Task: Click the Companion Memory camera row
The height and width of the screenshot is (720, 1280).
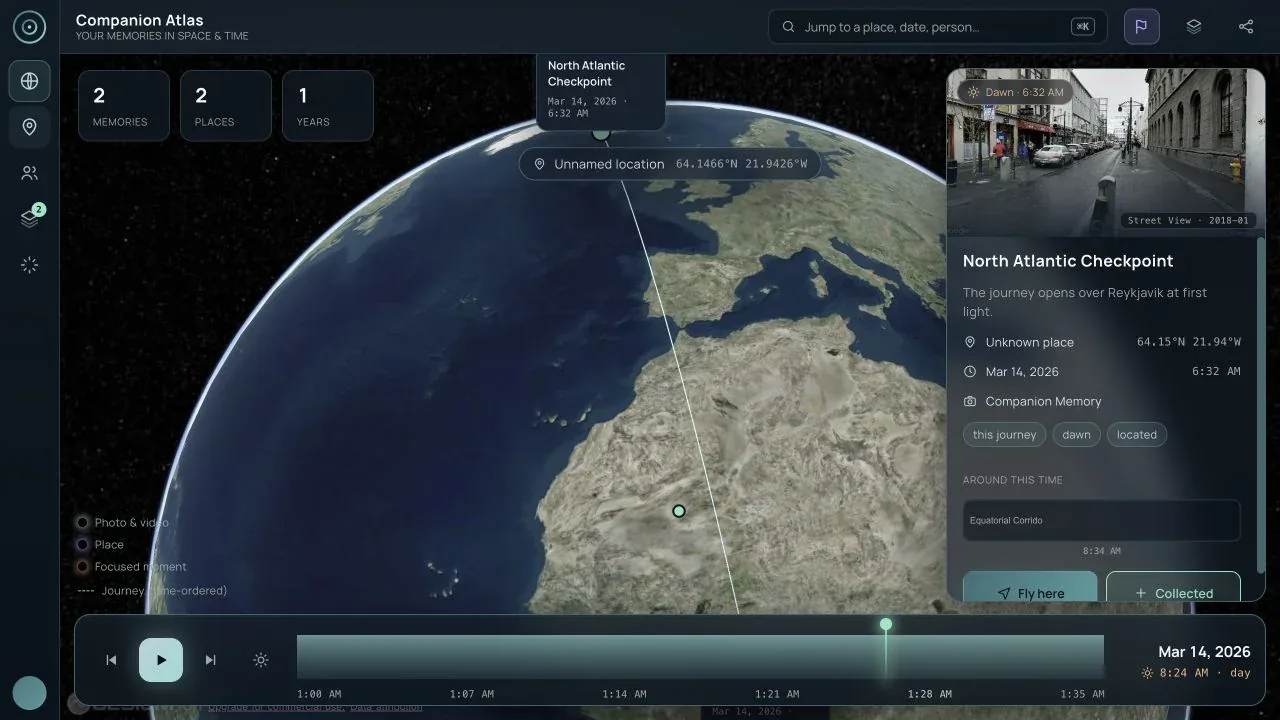Action: [x=1101, y=401]
